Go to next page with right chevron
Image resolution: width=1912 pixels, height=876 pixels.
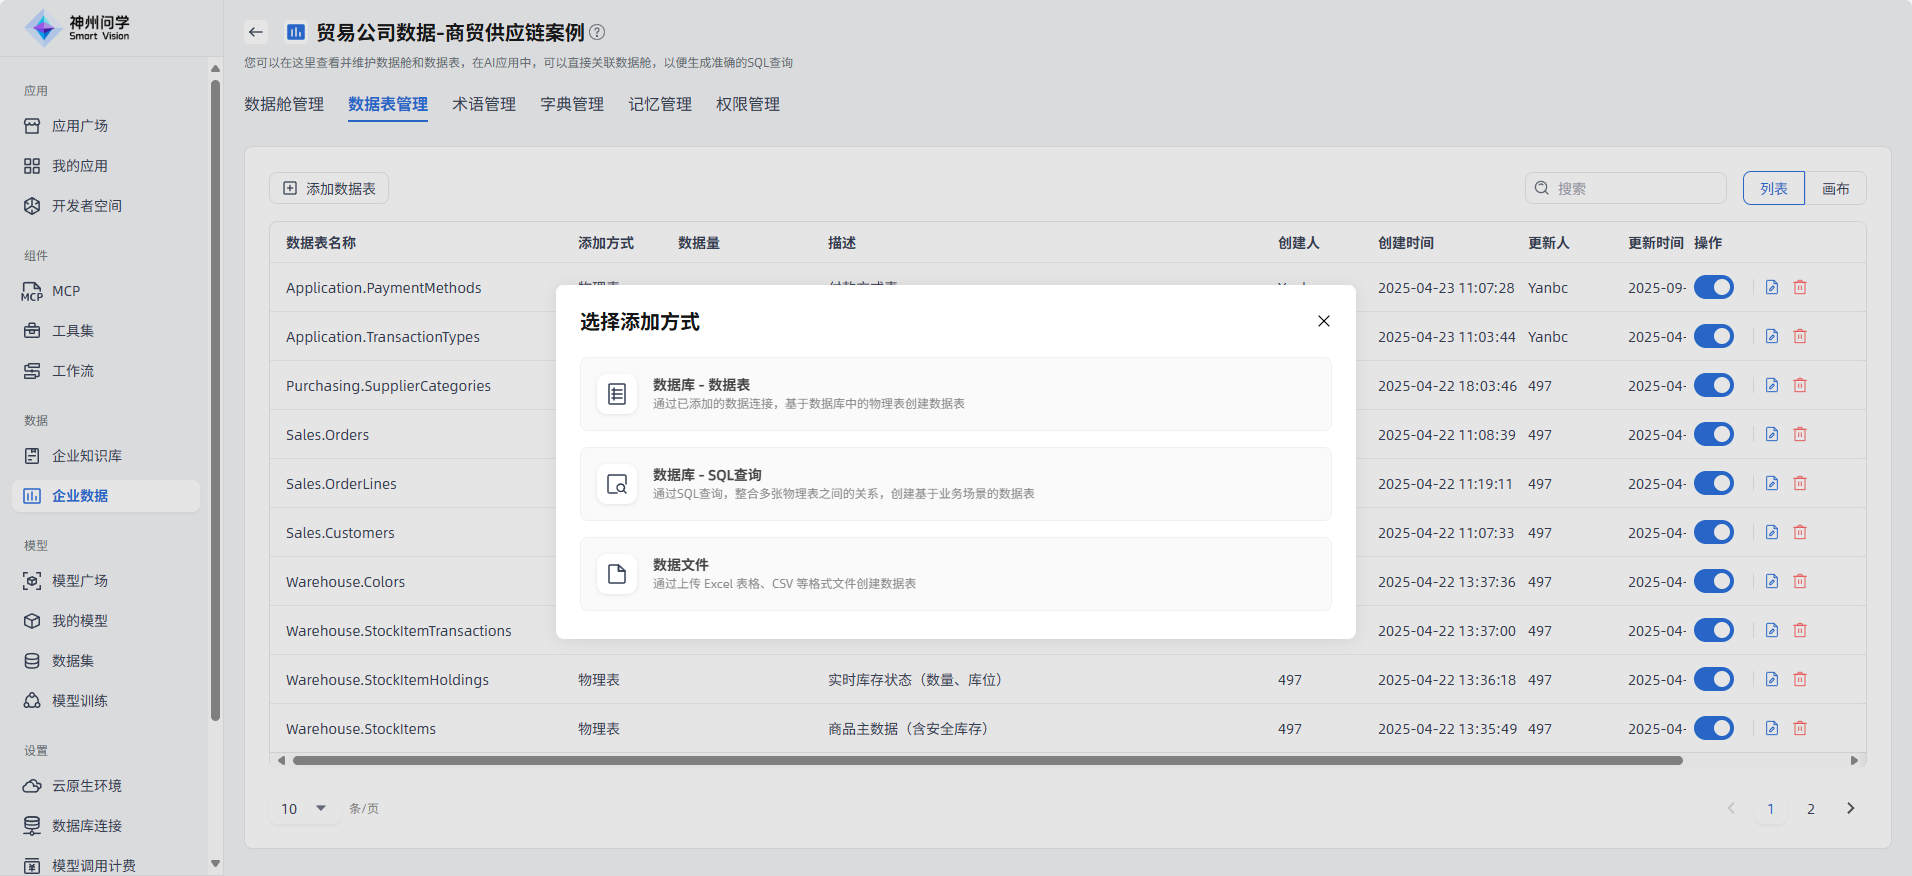[x=1850, y=808]
